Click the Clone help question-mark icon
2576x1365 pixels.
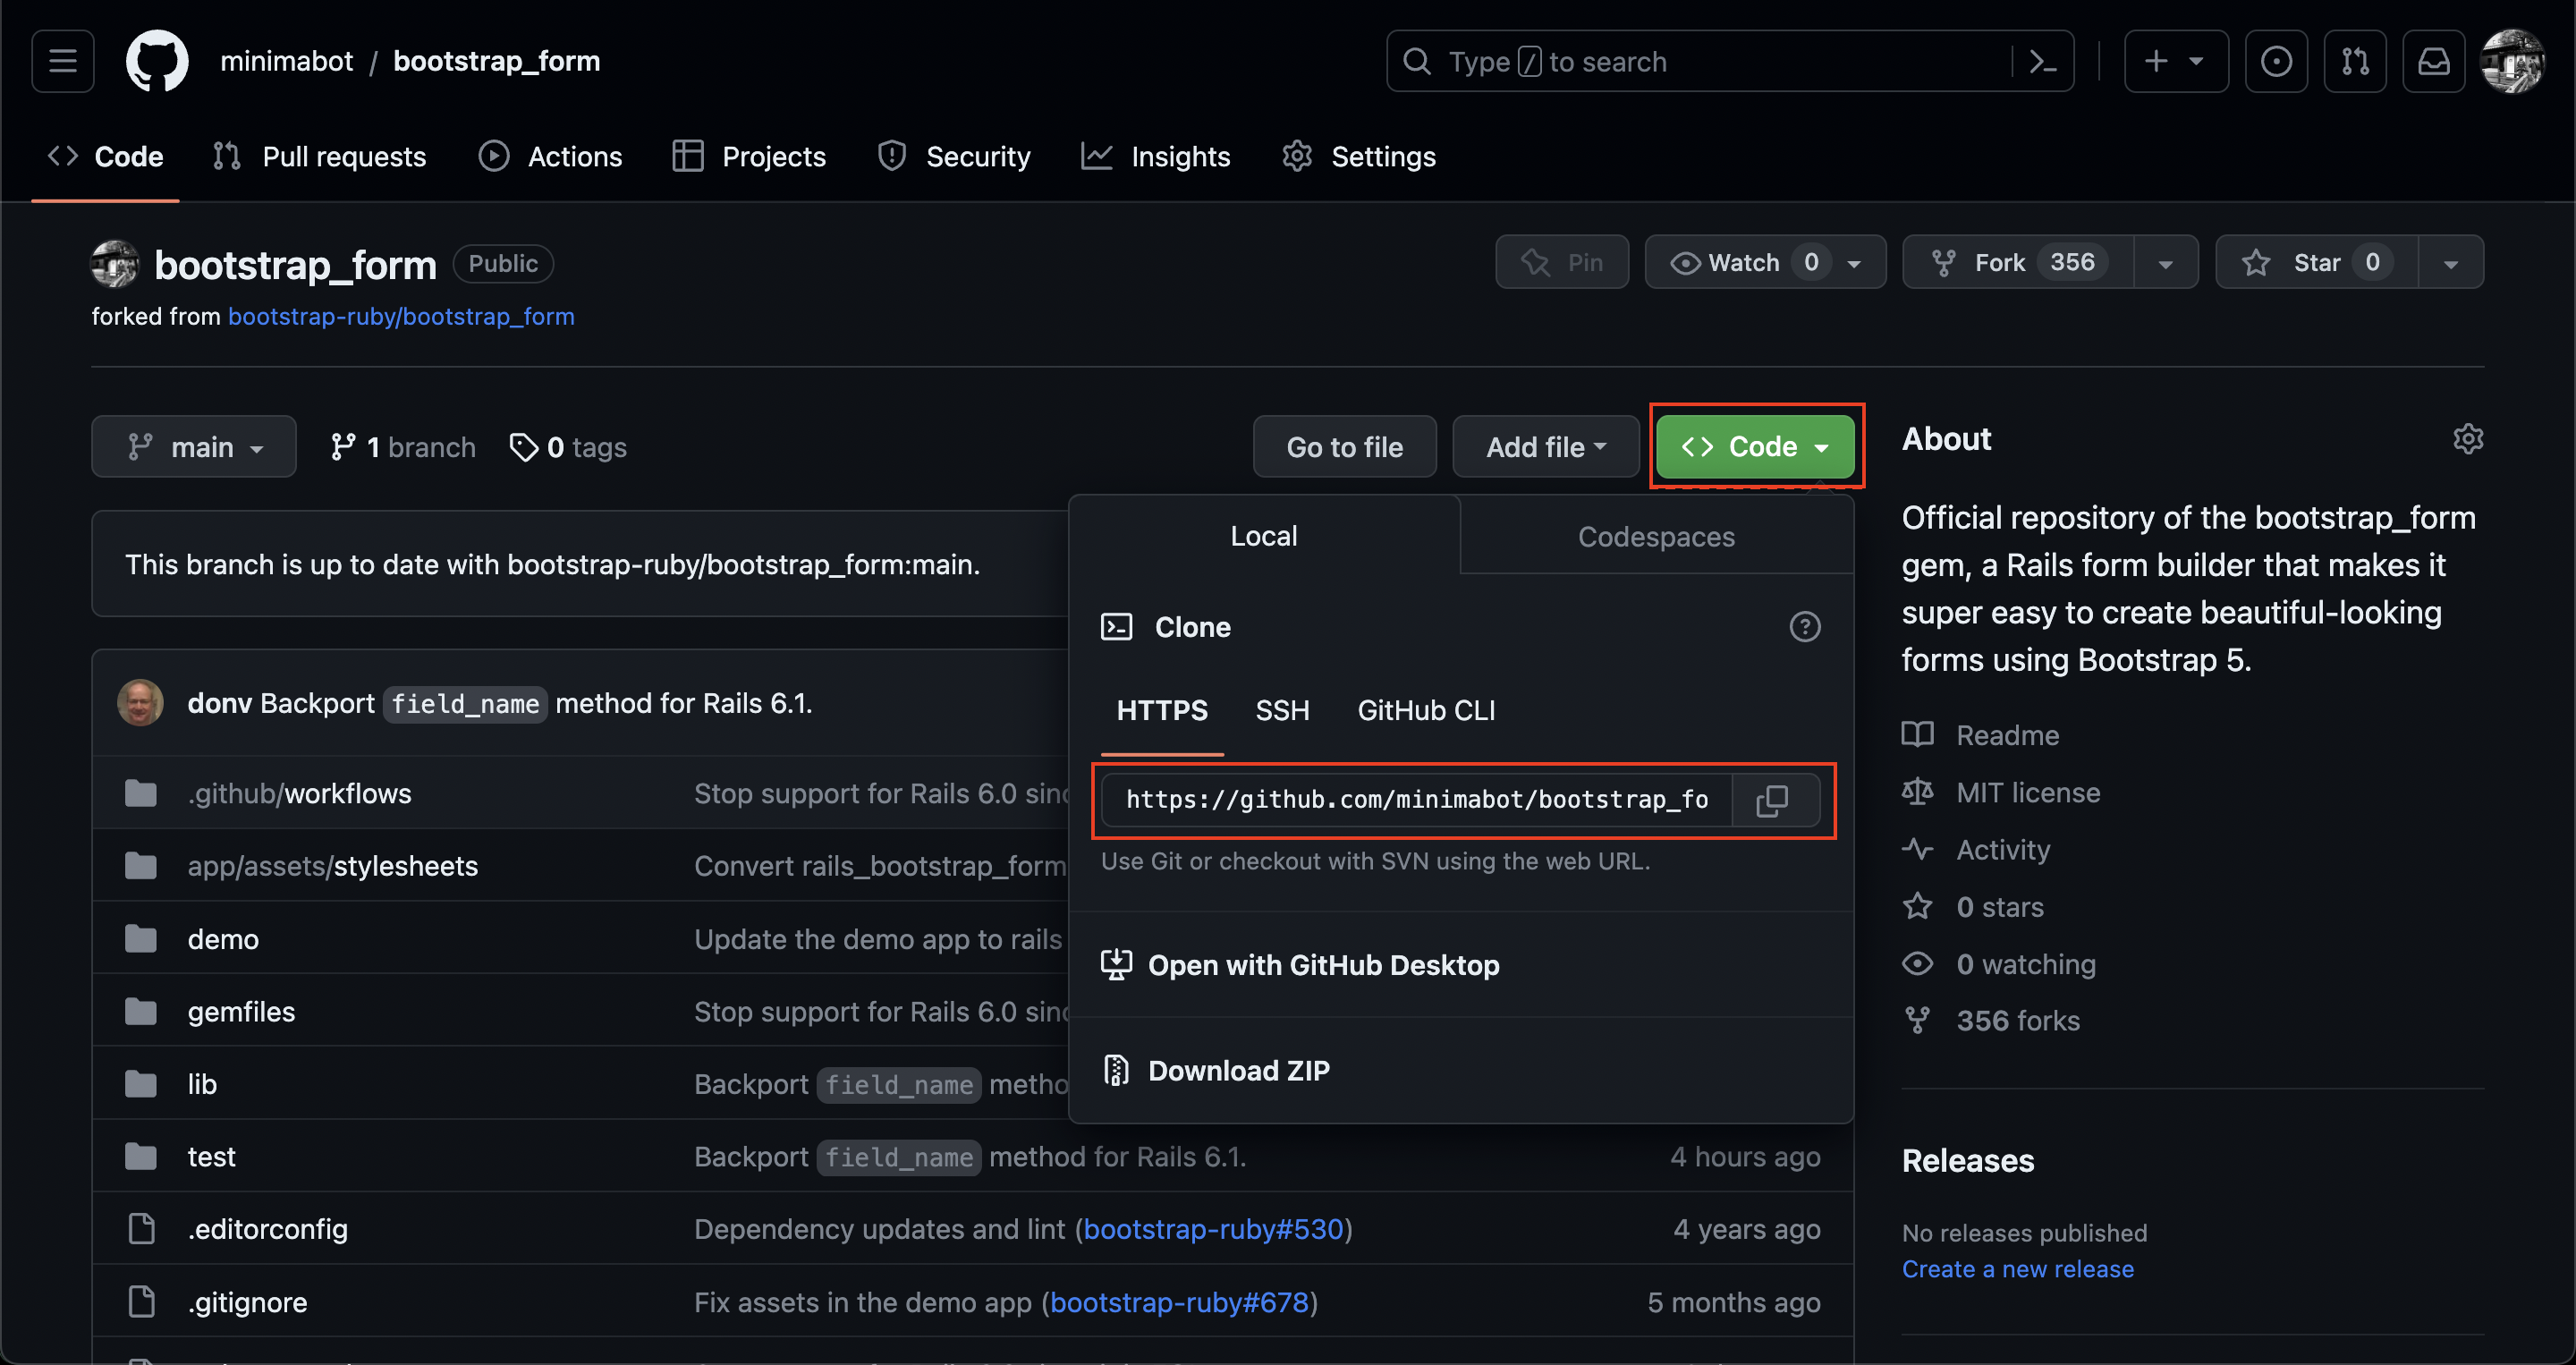pyautogui.click(x=1804, y=627)
